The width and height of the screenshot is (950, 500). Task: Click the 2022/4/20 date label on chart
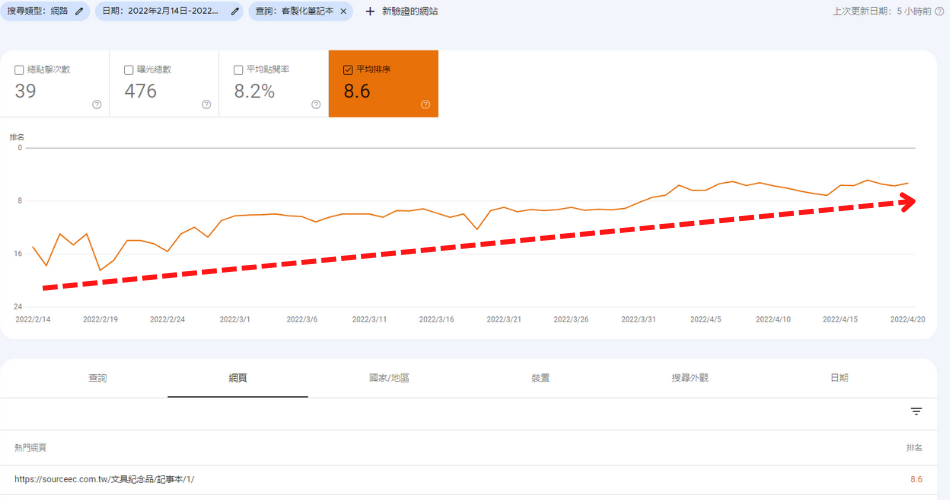pyautogui.click(x=908, y=319)
